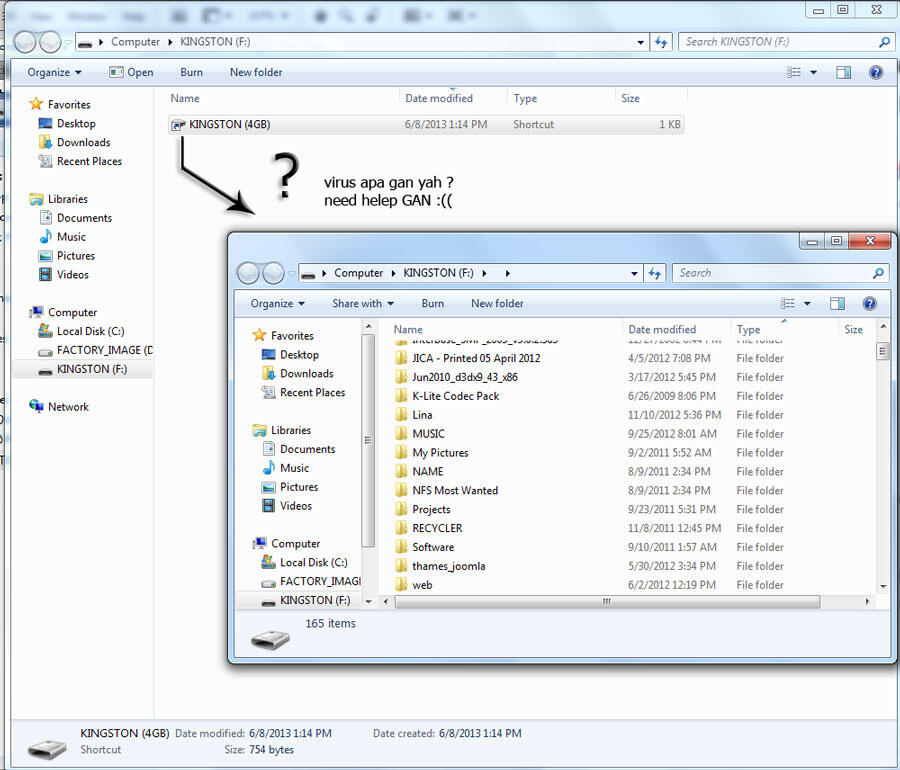Viewport: 900px width, 770px height.
Task: Click Network in the navigation pane
Action: pos(68,407)
